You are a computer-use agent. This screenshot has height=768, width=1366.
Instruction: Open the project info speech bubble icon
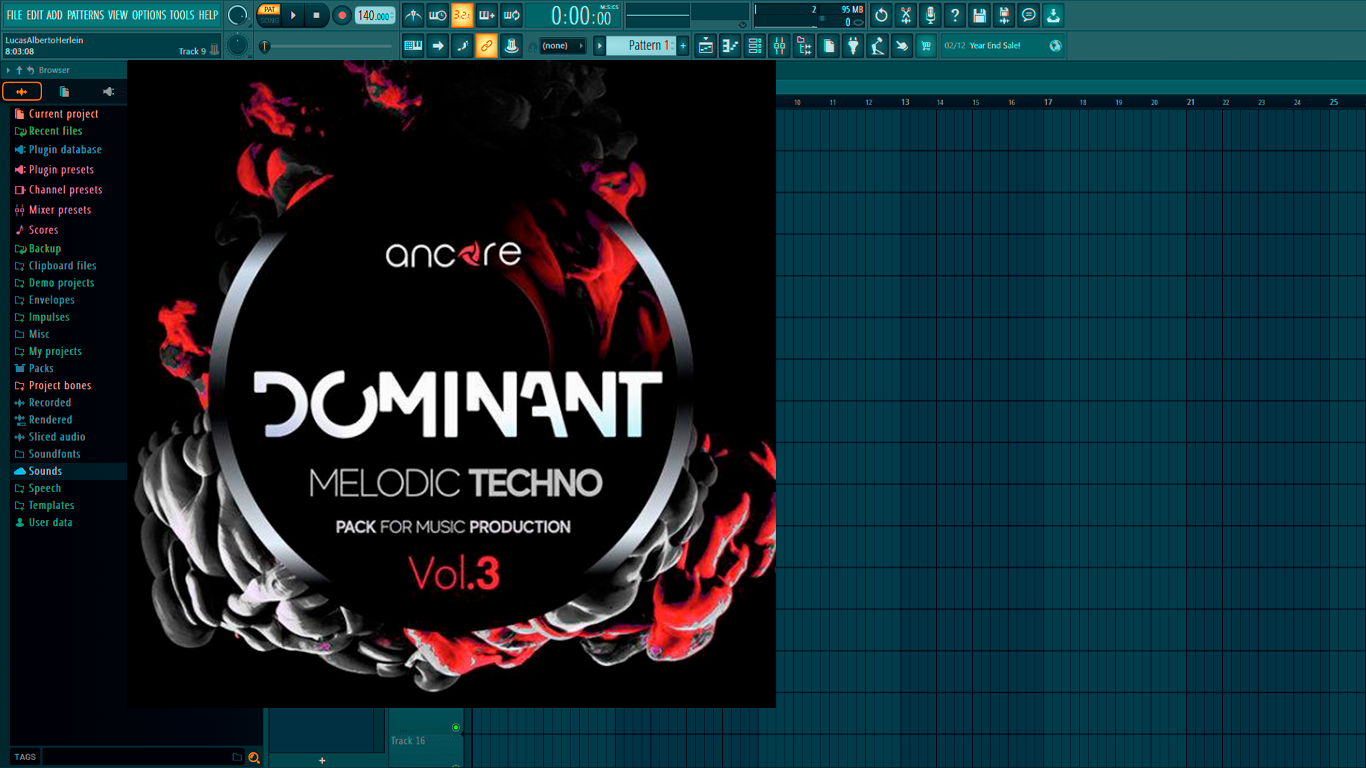(x=1028, y=15)
